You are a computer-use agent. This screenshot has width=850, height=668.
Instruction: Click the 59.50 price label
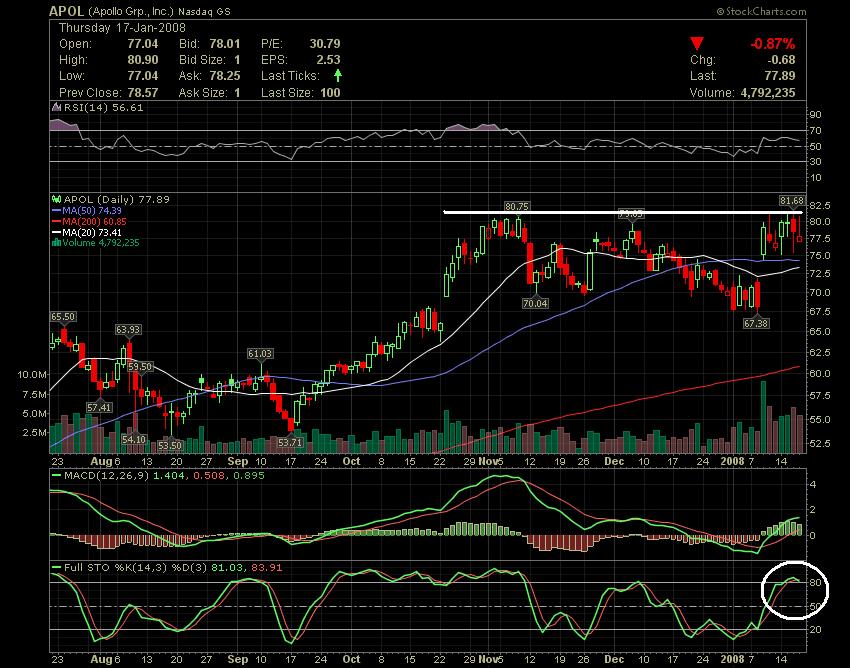pyautogui.click(x=140, y=367)
